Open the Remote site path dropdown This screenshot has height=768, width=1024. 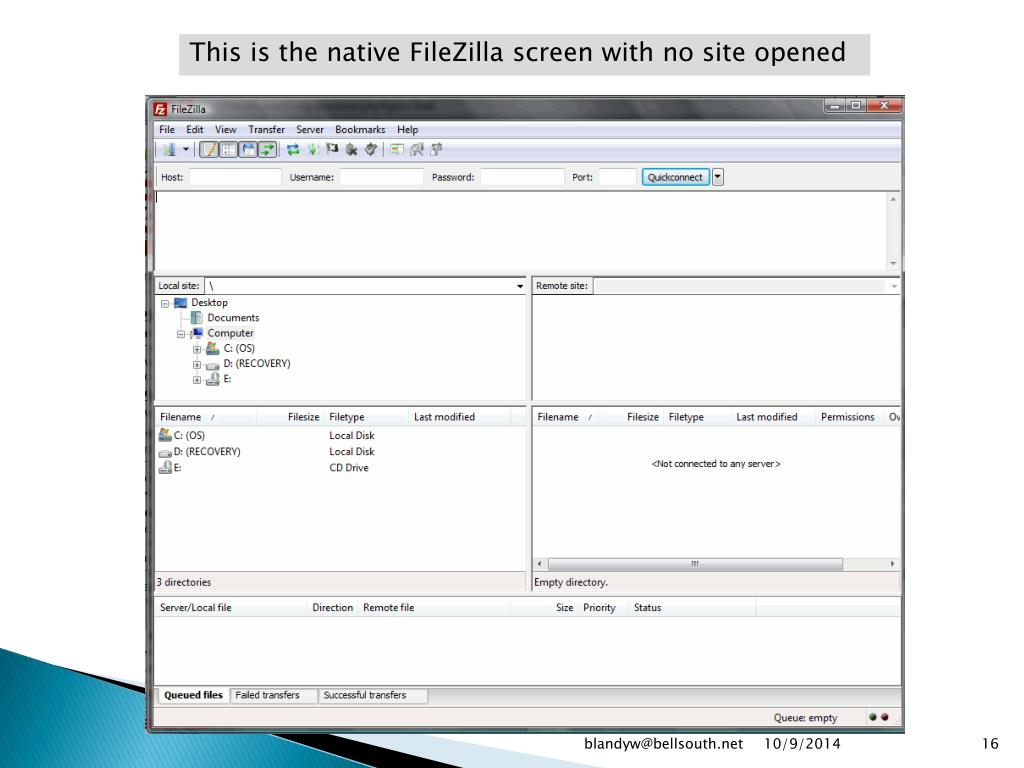[893, 286]
